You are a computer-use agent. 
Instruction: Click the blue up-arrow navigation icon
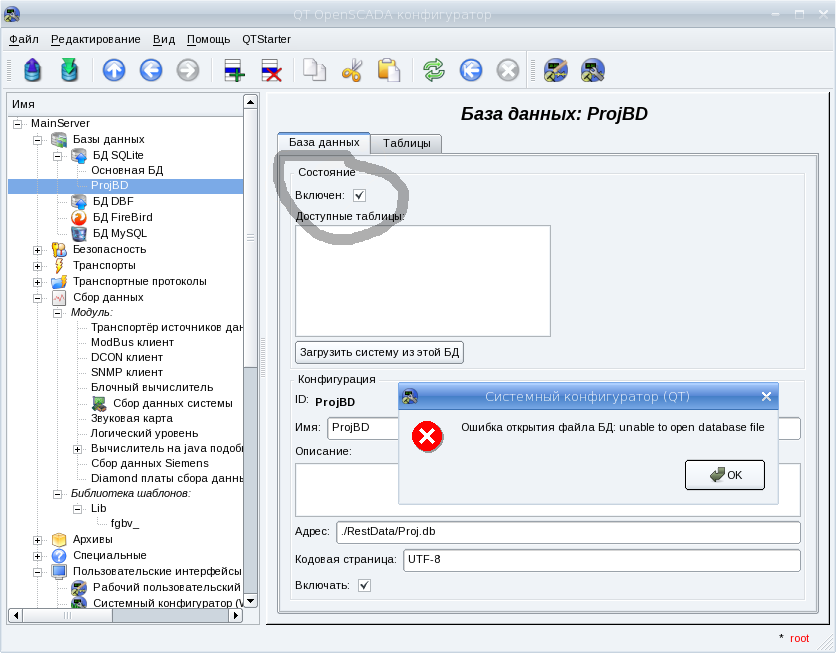tap(114, 70)
